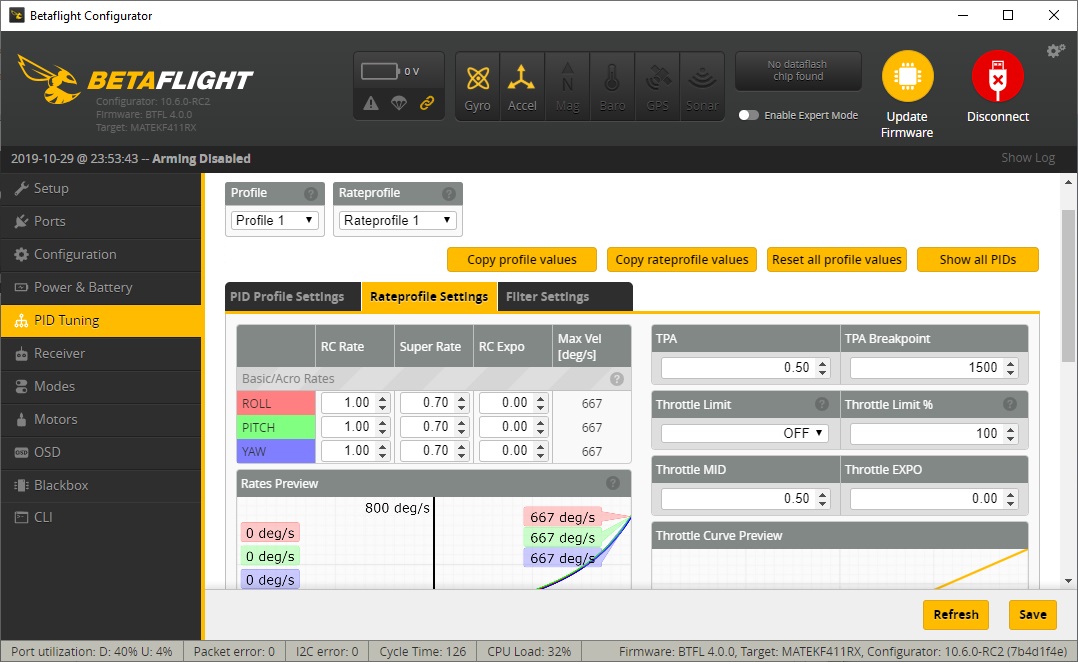Image resolution: width=1078 pixels, height=662 pixels.
Task: Open help for Throttle Limit %
Action: coord(1010,404)
